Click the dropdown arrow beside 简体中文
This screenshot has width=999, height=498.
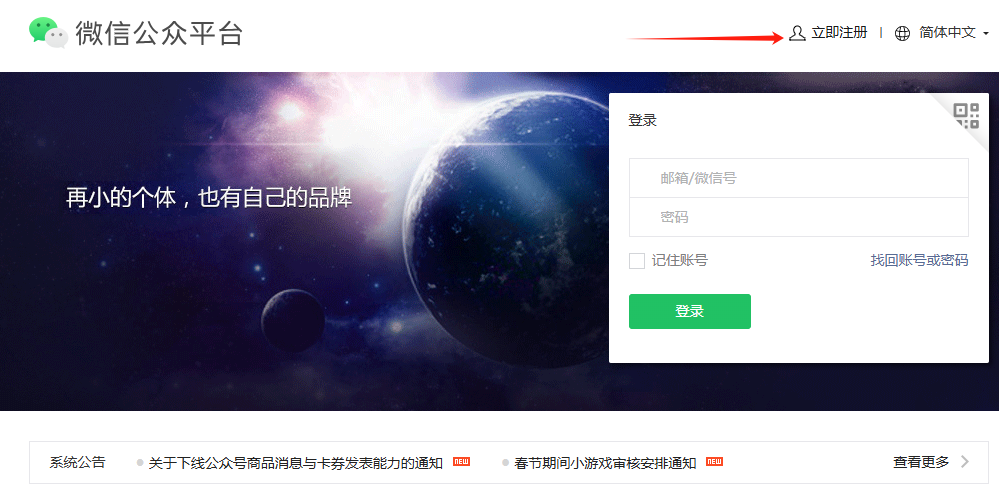(986, 34)
